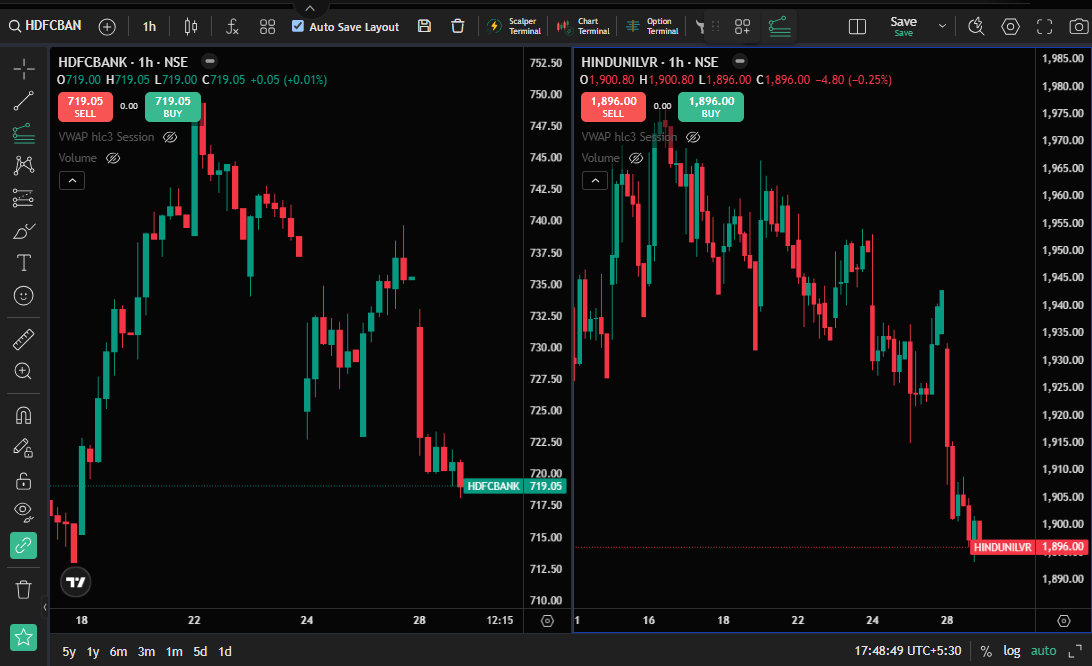
Task: Open the Save dropdown arrow
Action: [942, 26]
